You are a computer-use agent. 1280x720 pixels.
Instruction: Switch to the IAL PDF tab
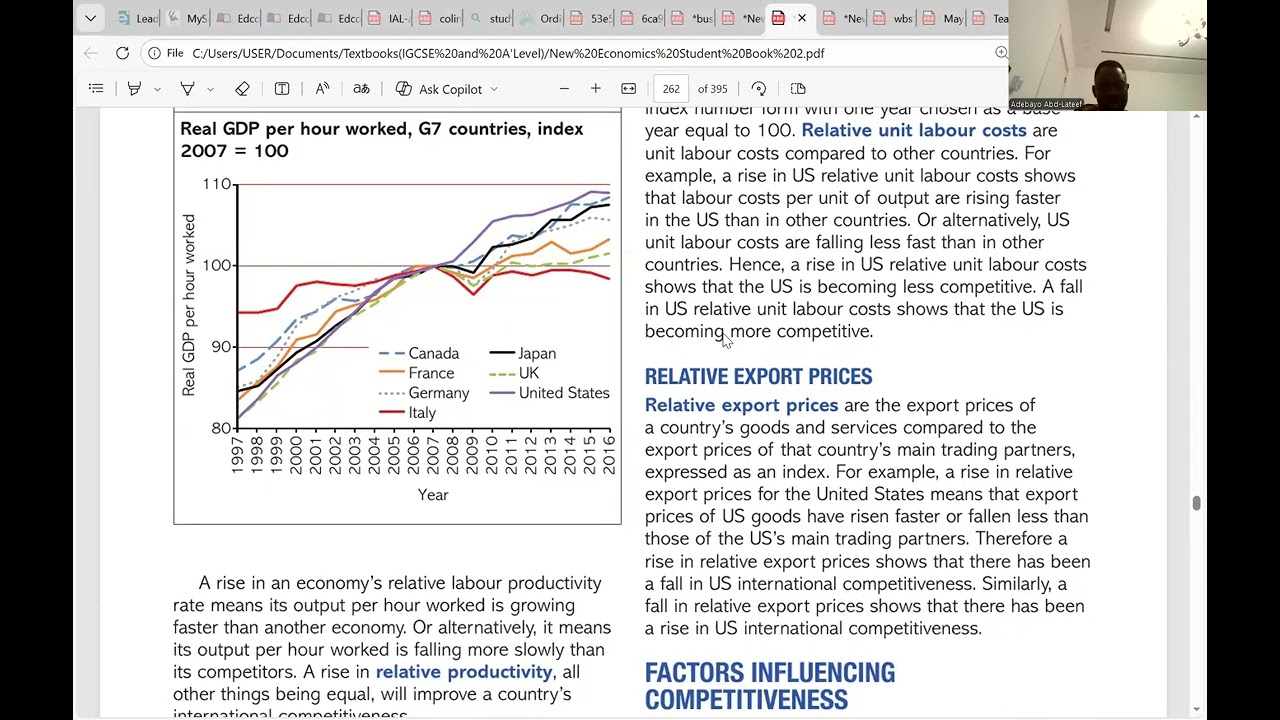(390, 18)
